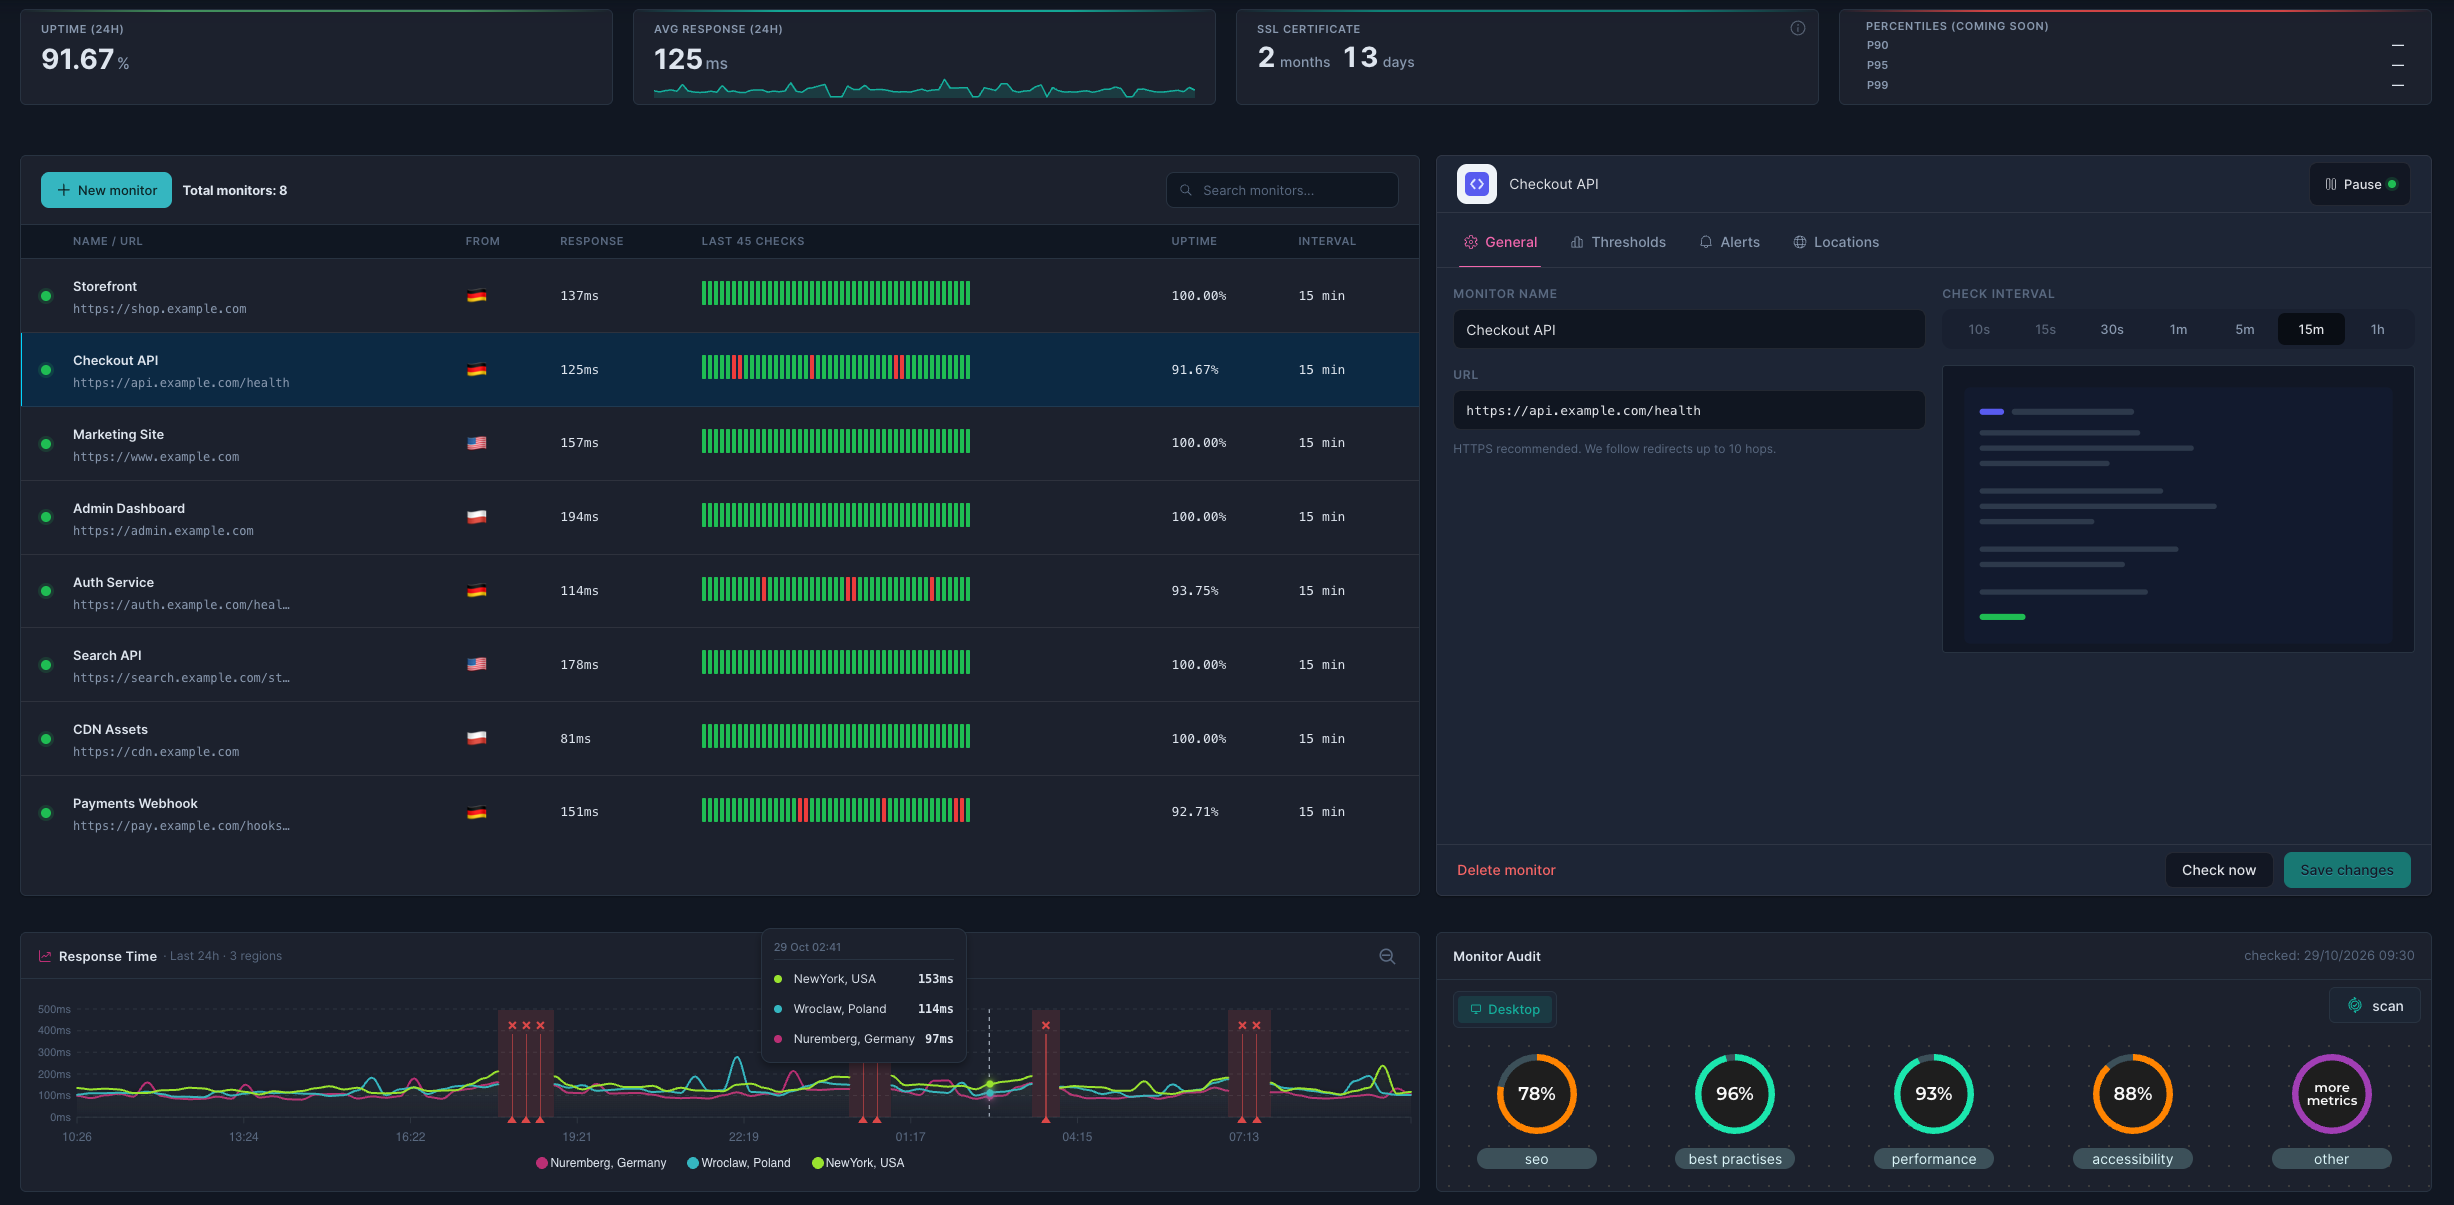Toggle NewYork, USA legend series
The image size is (2454, 1205).
(x=858, y=1163)
